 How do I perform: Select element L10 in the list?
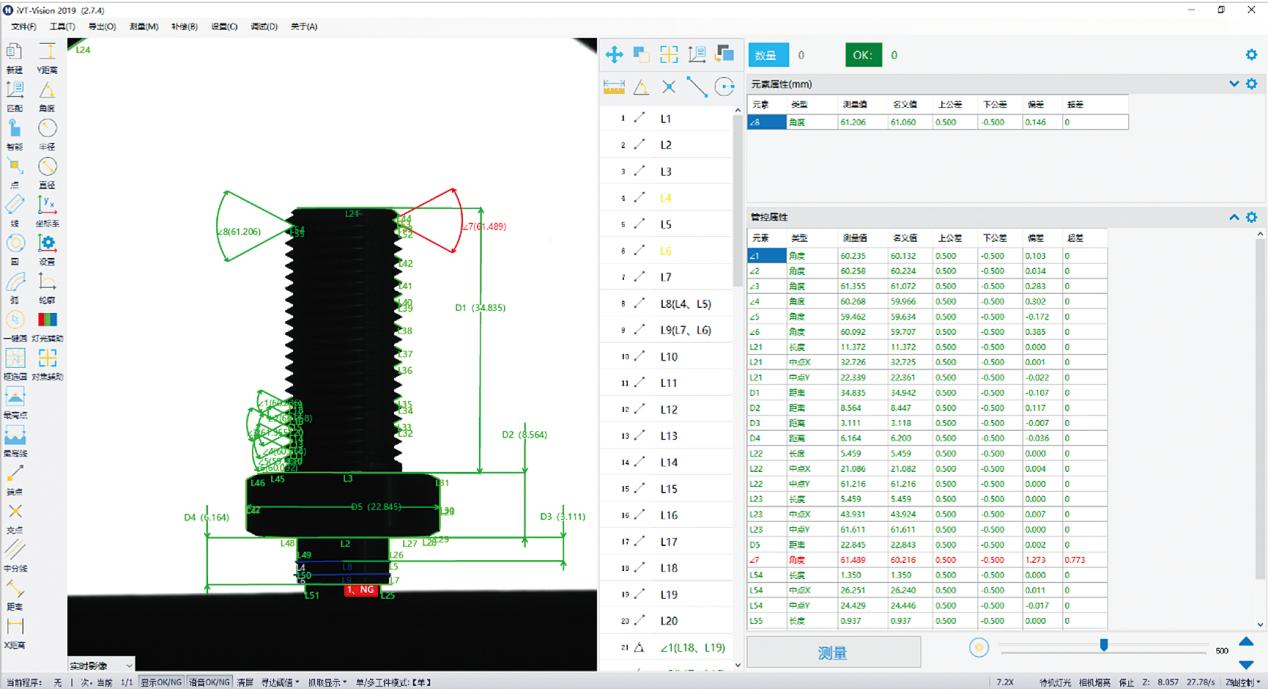668,357
